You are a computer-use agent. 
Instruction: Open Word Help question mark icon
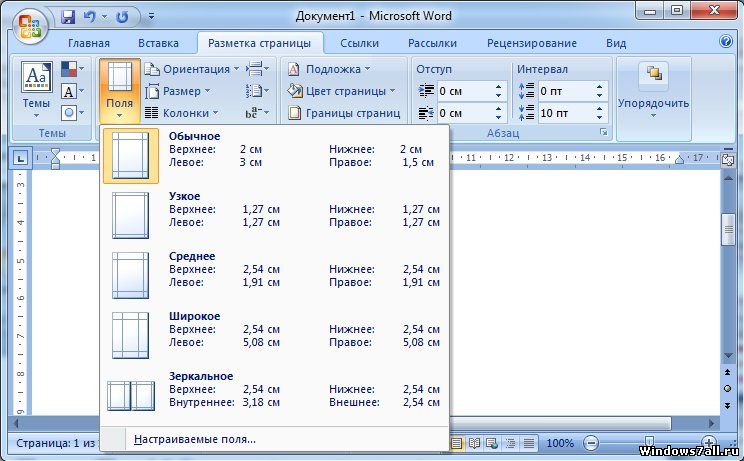pyautogui.click(x=725, y=42)
